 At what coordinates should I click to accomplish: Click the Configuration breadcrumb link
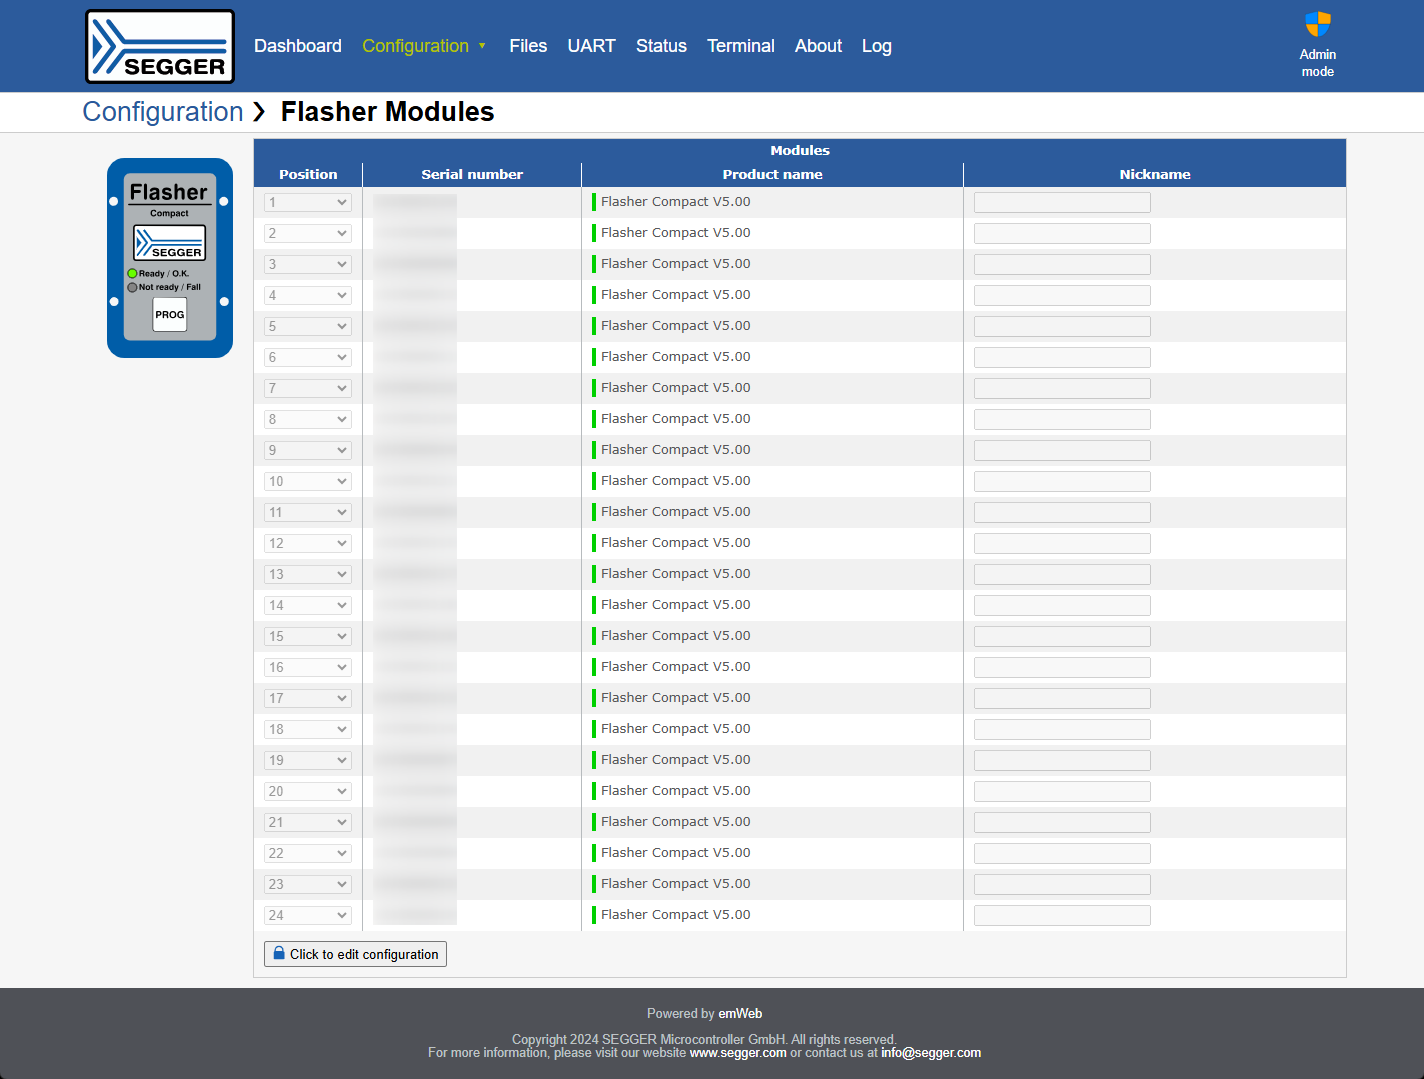[x=163, y=112]
